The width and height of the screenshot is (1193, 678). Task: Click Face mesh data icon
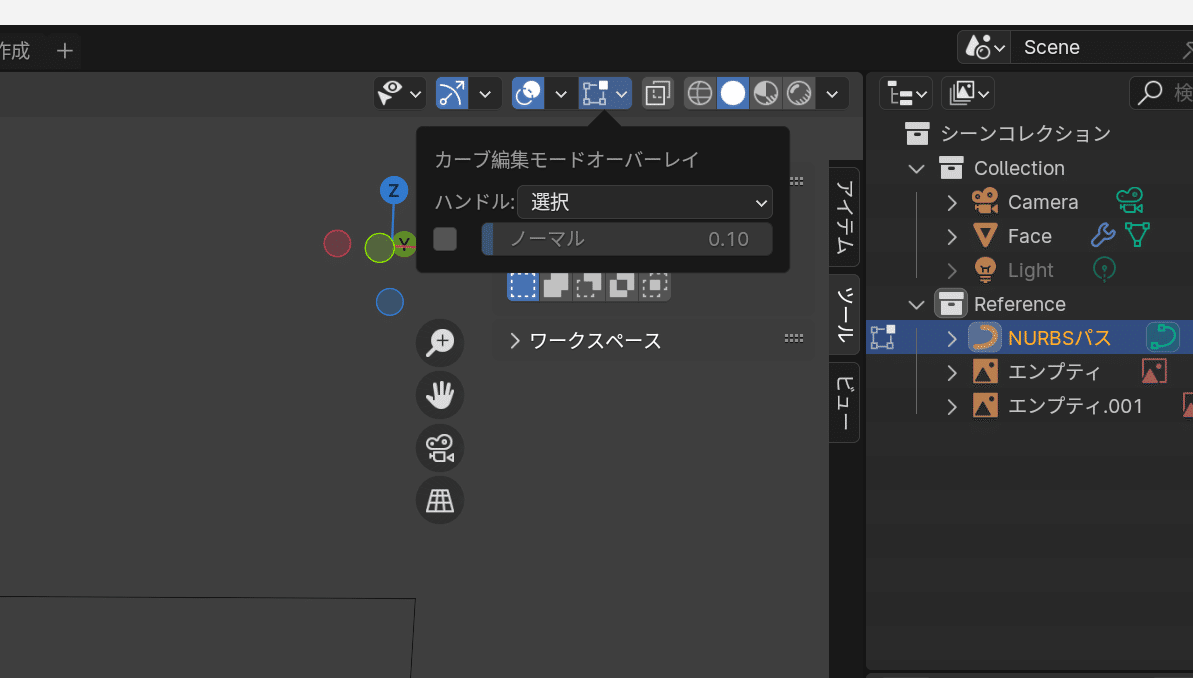pyautogui.click(x=1137, y=235)
